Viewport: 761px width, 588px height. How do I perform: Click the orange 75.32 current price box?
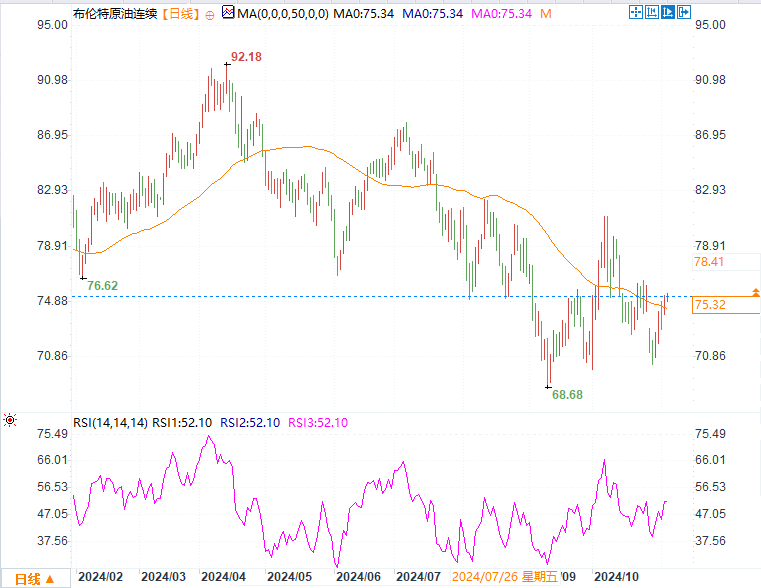pos(726,305)
